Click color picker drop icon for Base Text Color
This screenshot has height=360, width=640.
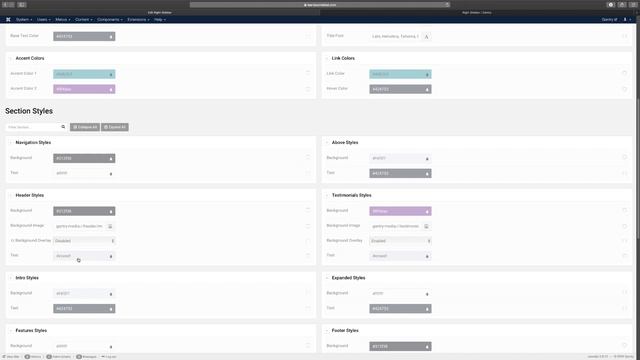[111, 37]
